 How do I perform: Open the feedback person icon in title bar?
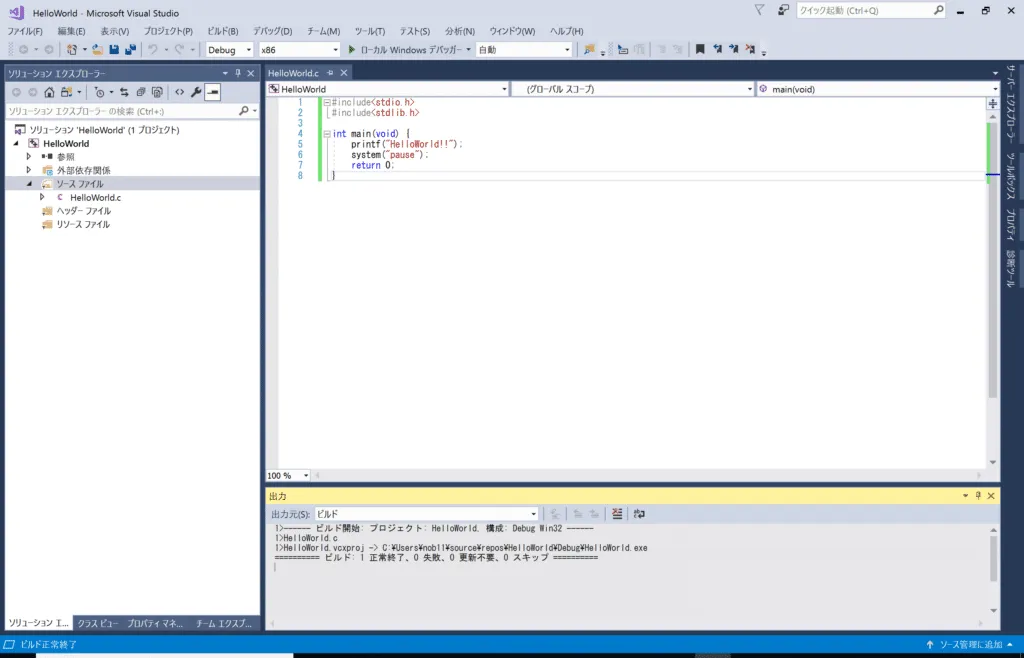783,10
